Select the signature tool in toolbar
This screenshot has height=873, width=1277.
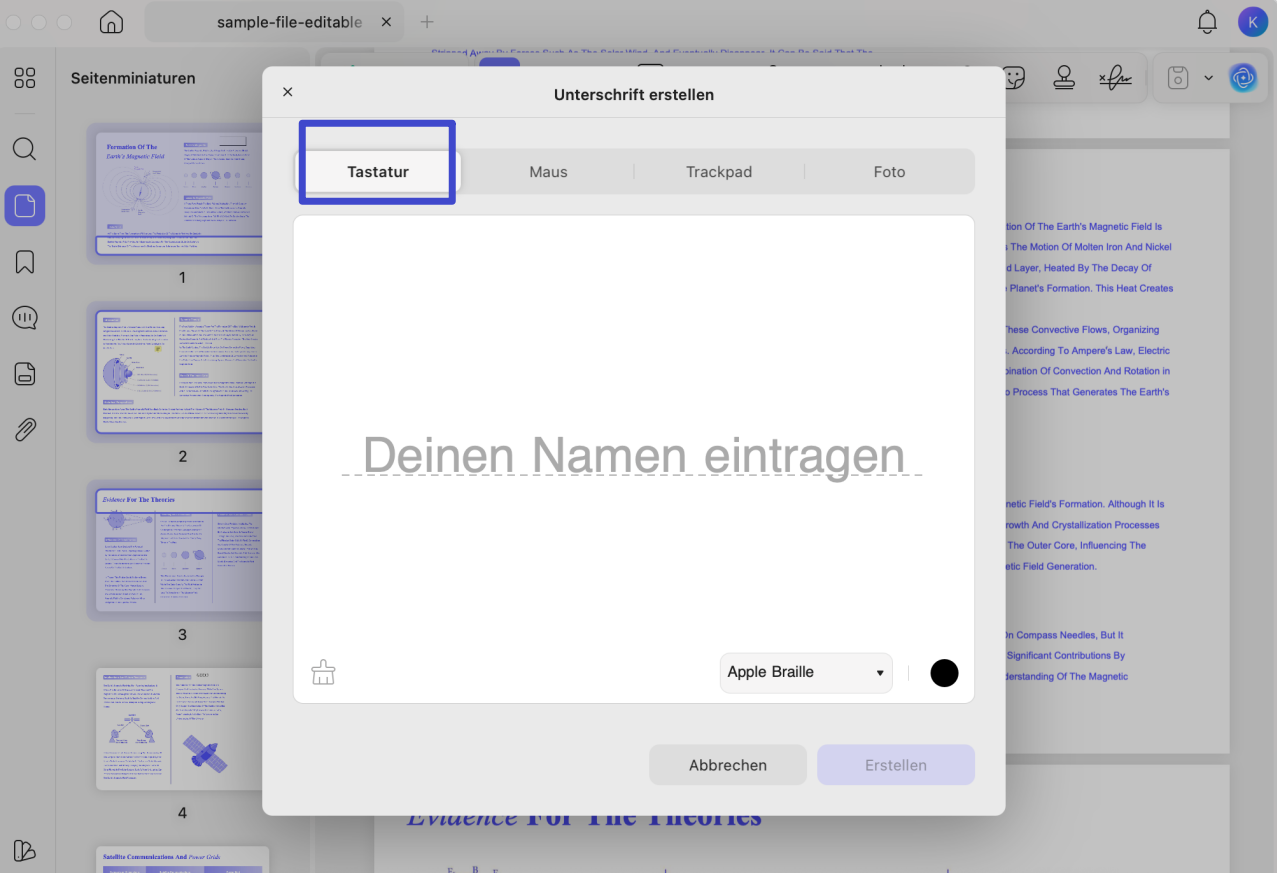pos(1114,78)
